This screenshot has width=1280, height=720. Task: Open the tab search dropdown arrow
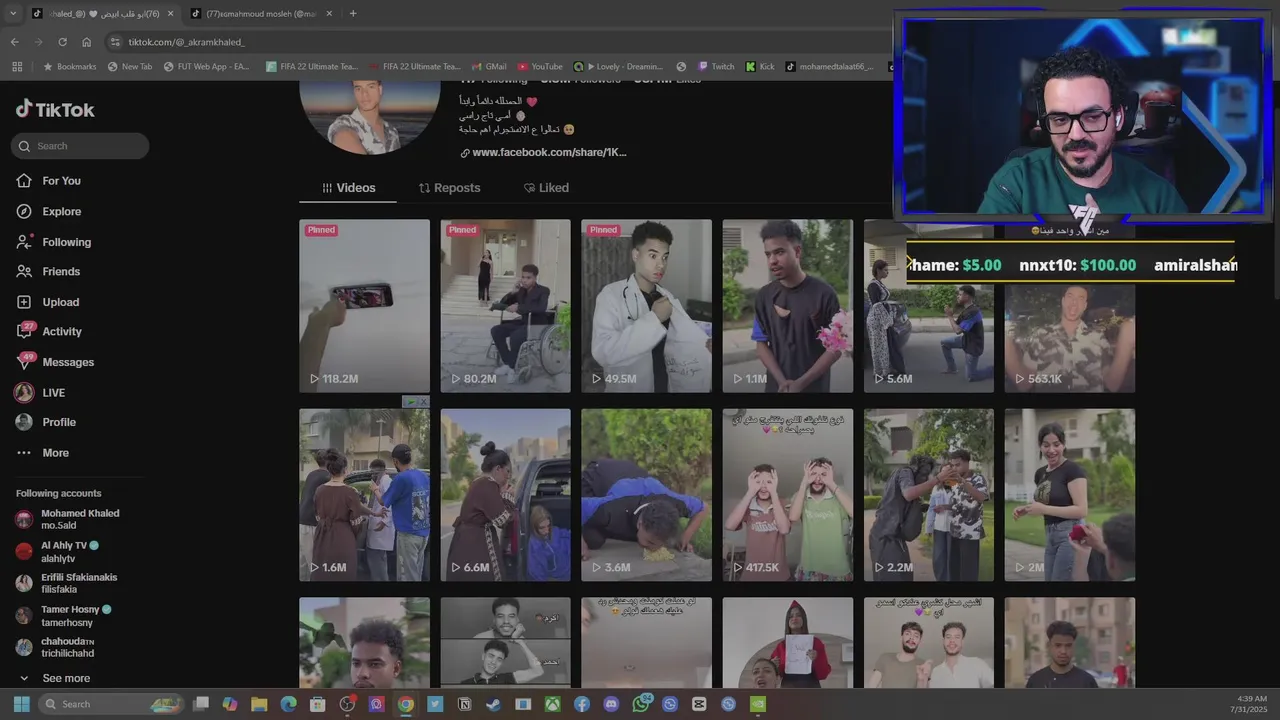(x=13, y=13)
